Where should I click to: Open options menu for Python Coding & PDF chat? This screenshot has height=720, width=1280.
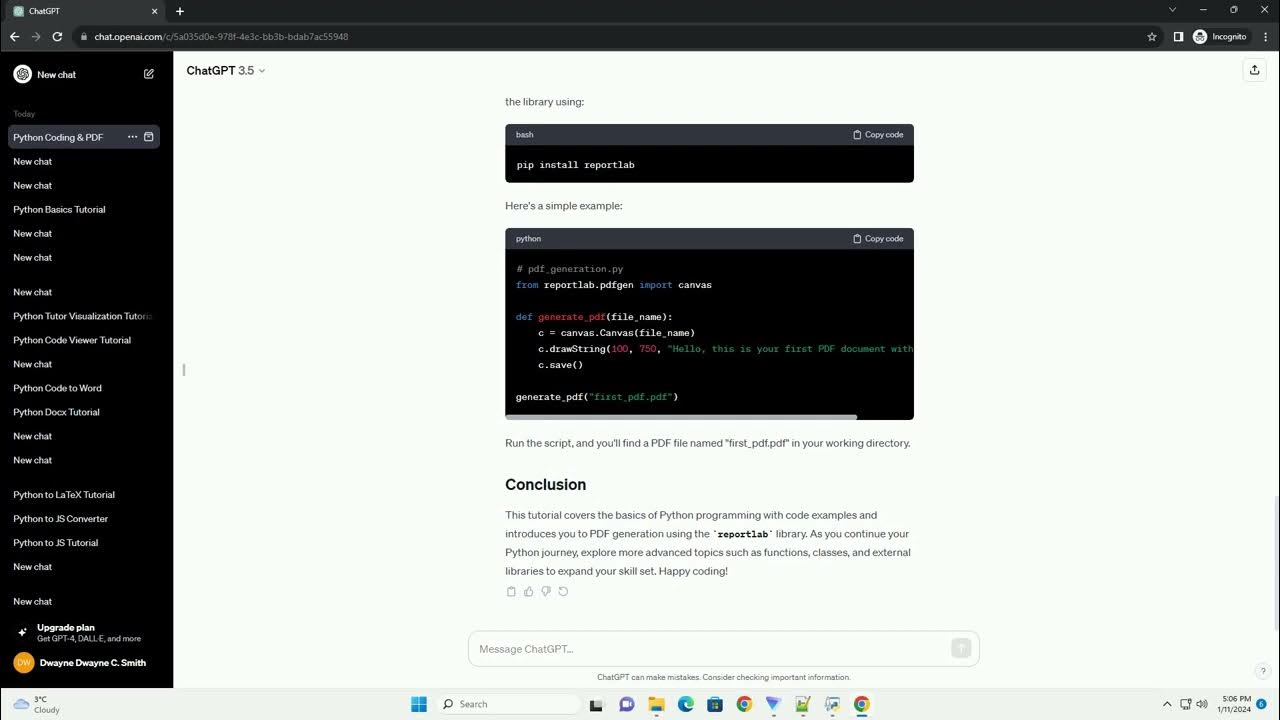tap(132, 137)
